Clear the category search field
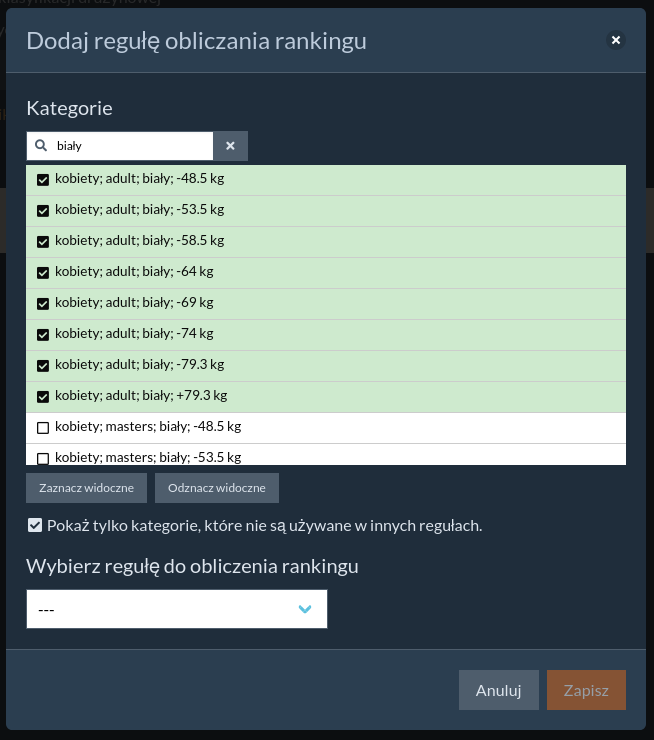 (230, 146)
